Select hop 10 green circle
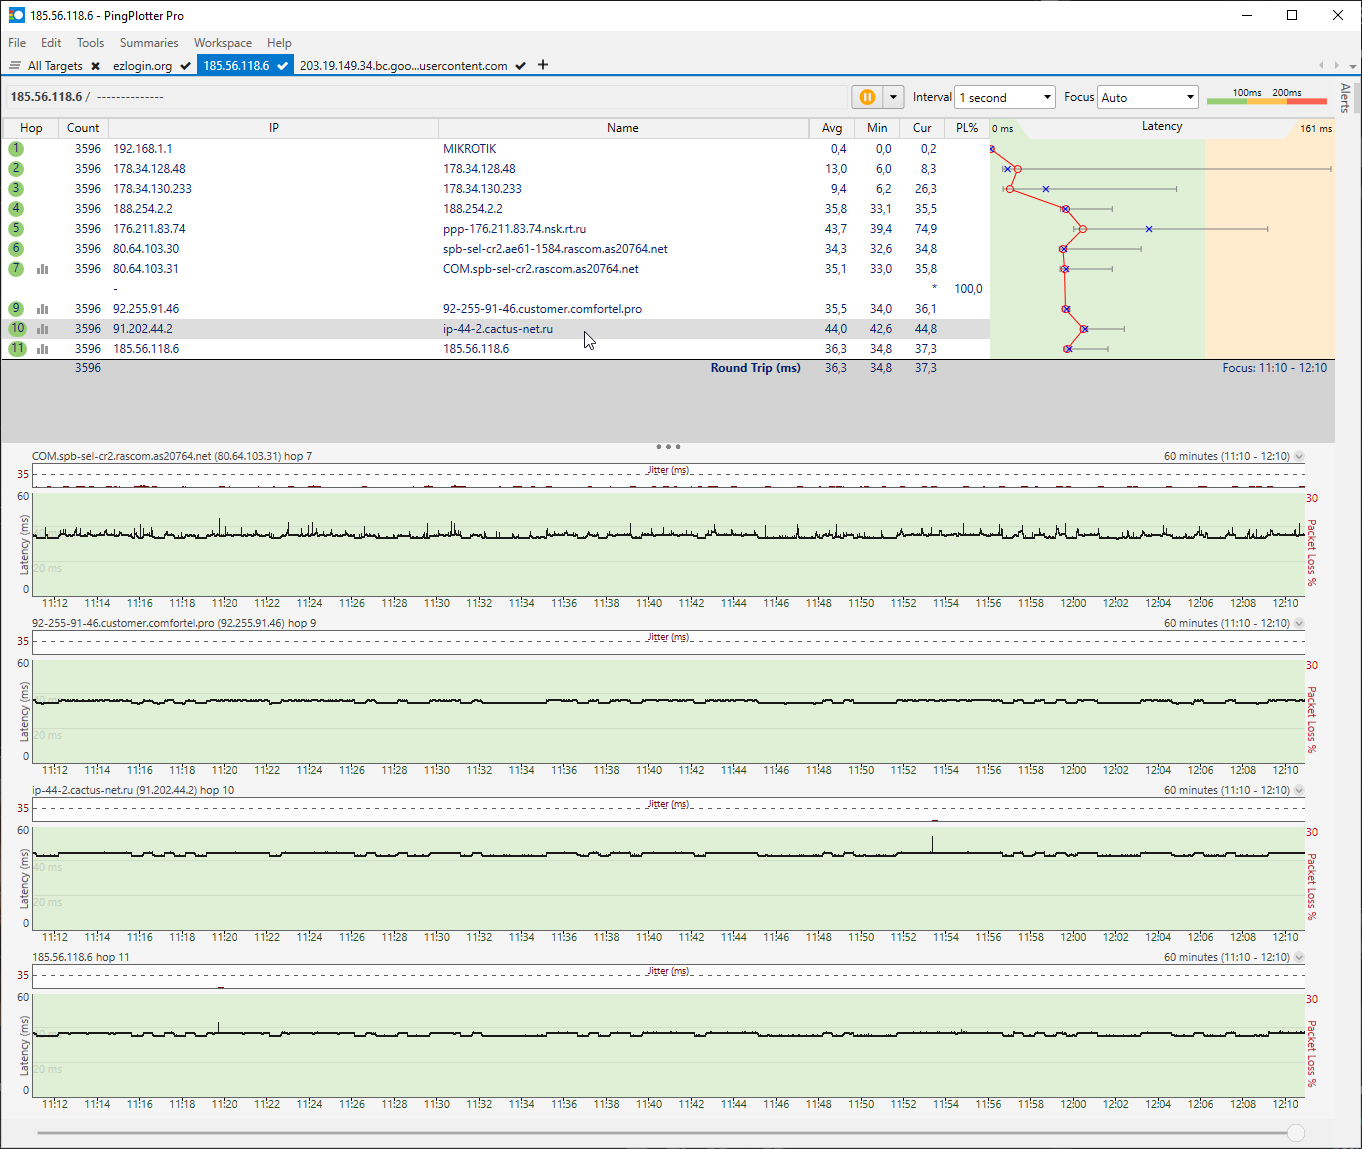 [17, 328]
